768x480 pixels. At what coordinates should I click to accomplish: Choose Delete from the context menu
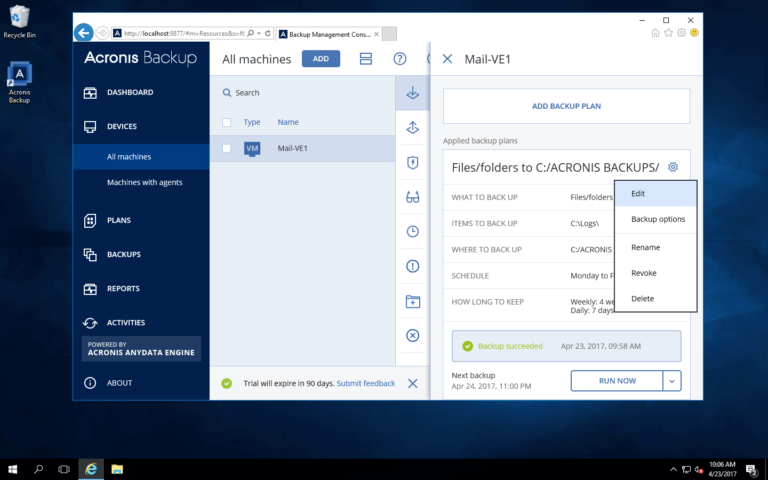click(656, 298)
